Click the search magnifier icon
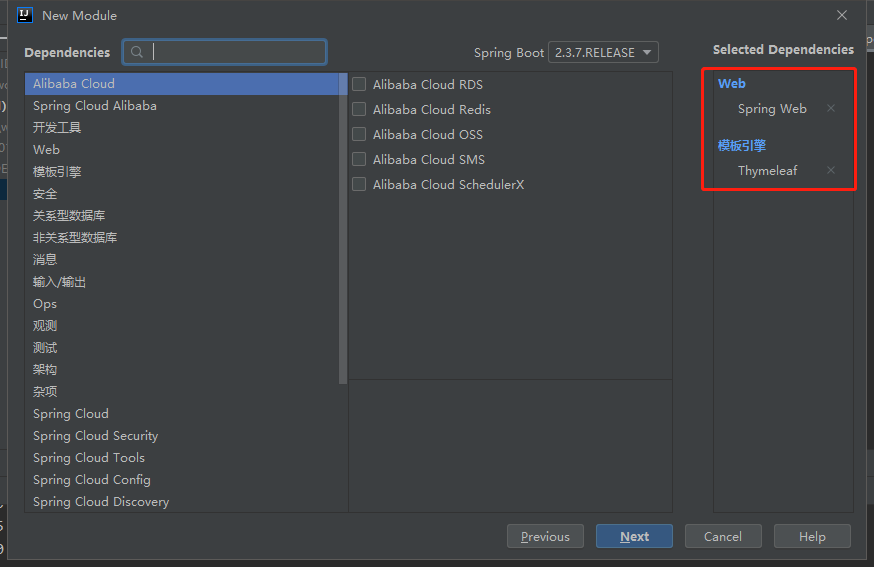Screen dimensions: 874x567 [x=137, y=52]
